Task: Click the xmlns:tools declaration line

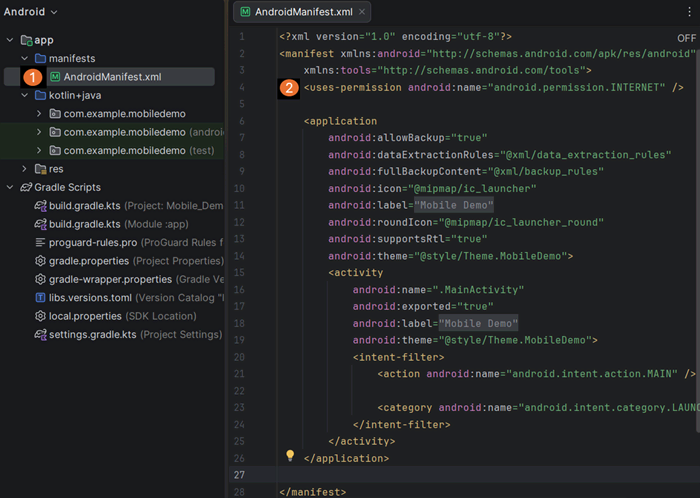Action: click(447, 71)
